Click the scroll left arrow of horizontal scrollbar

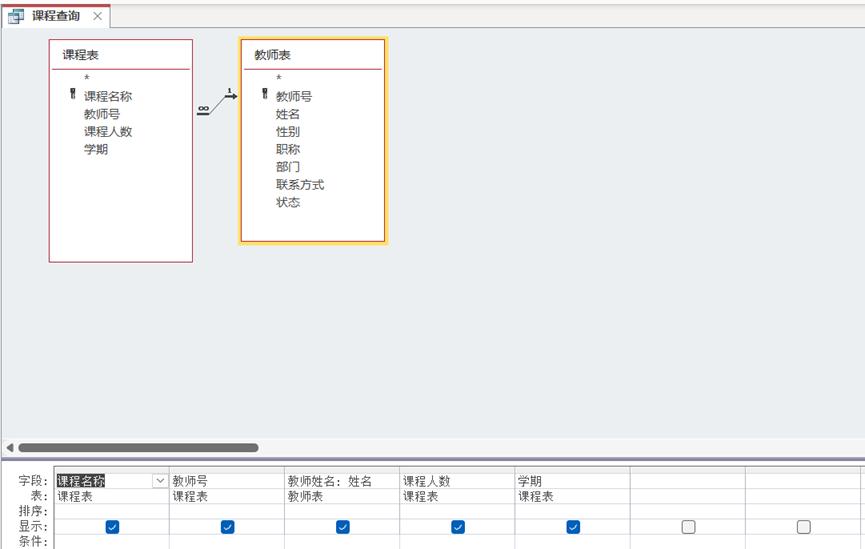[9, 447]
